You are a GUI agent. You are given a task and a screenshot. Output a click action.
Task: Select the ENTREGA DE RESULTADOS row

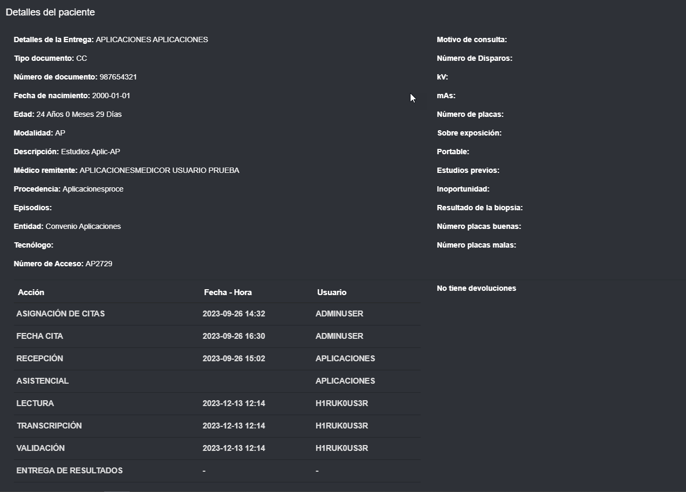pyautogui.click(x=217, y=471)
